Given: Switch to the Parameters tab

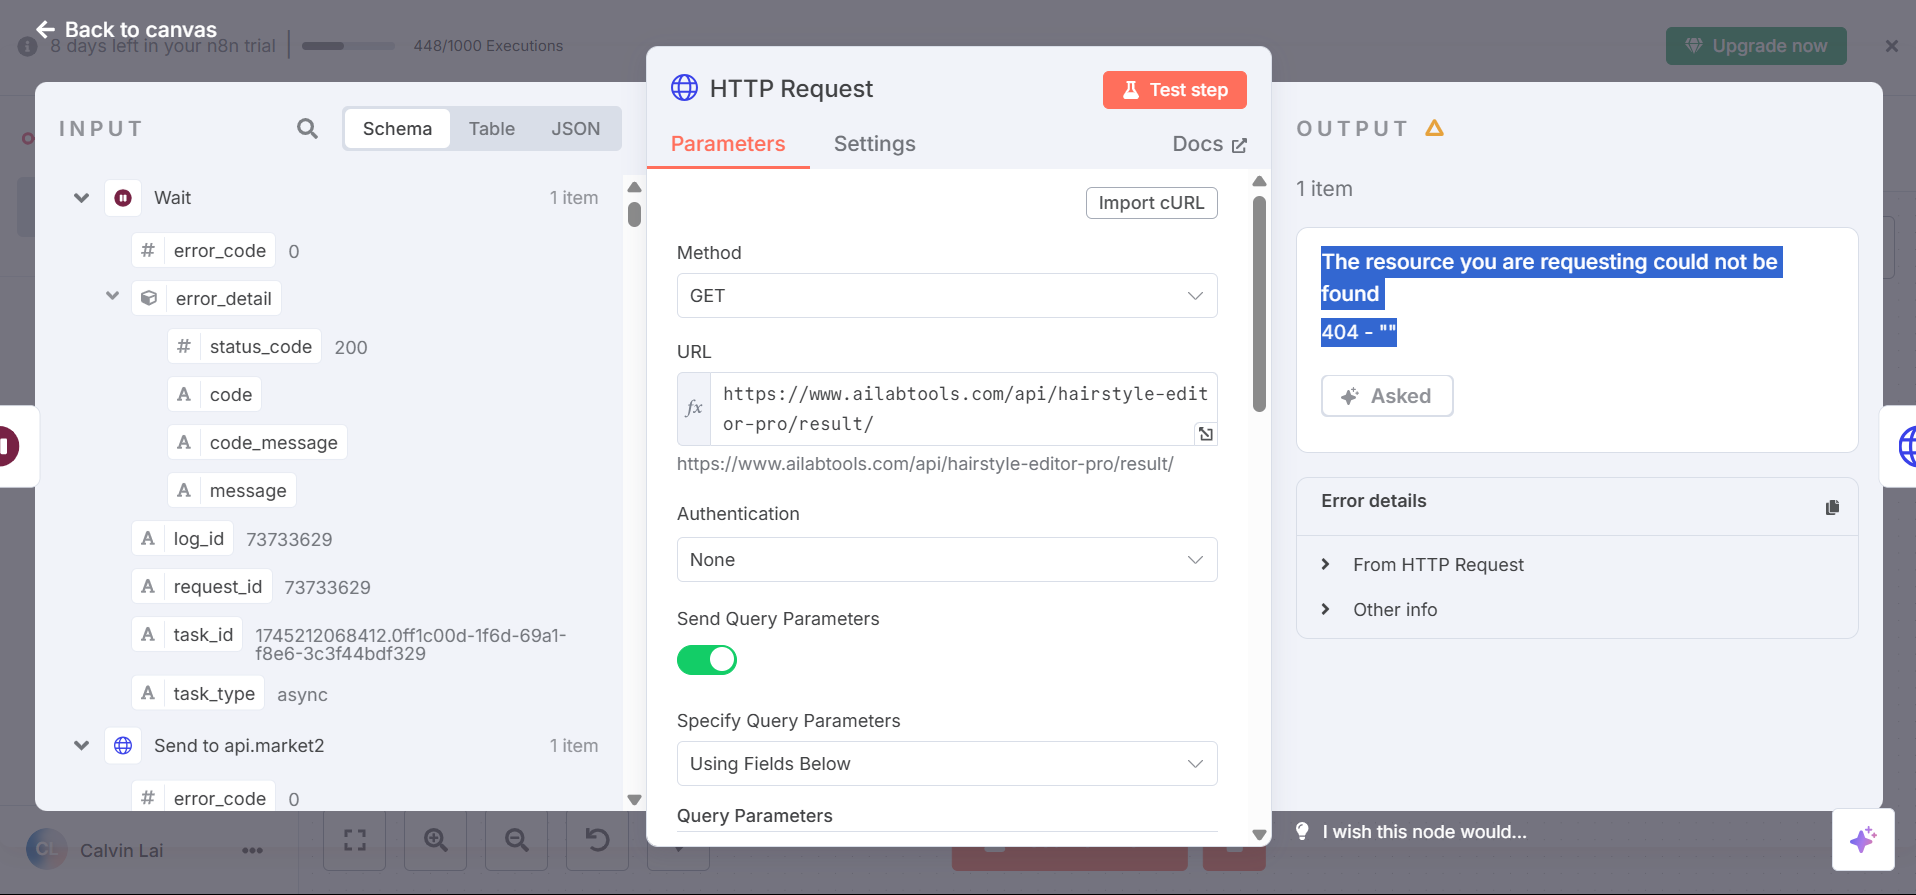Looking at the screenshot, I should point(728,144).
